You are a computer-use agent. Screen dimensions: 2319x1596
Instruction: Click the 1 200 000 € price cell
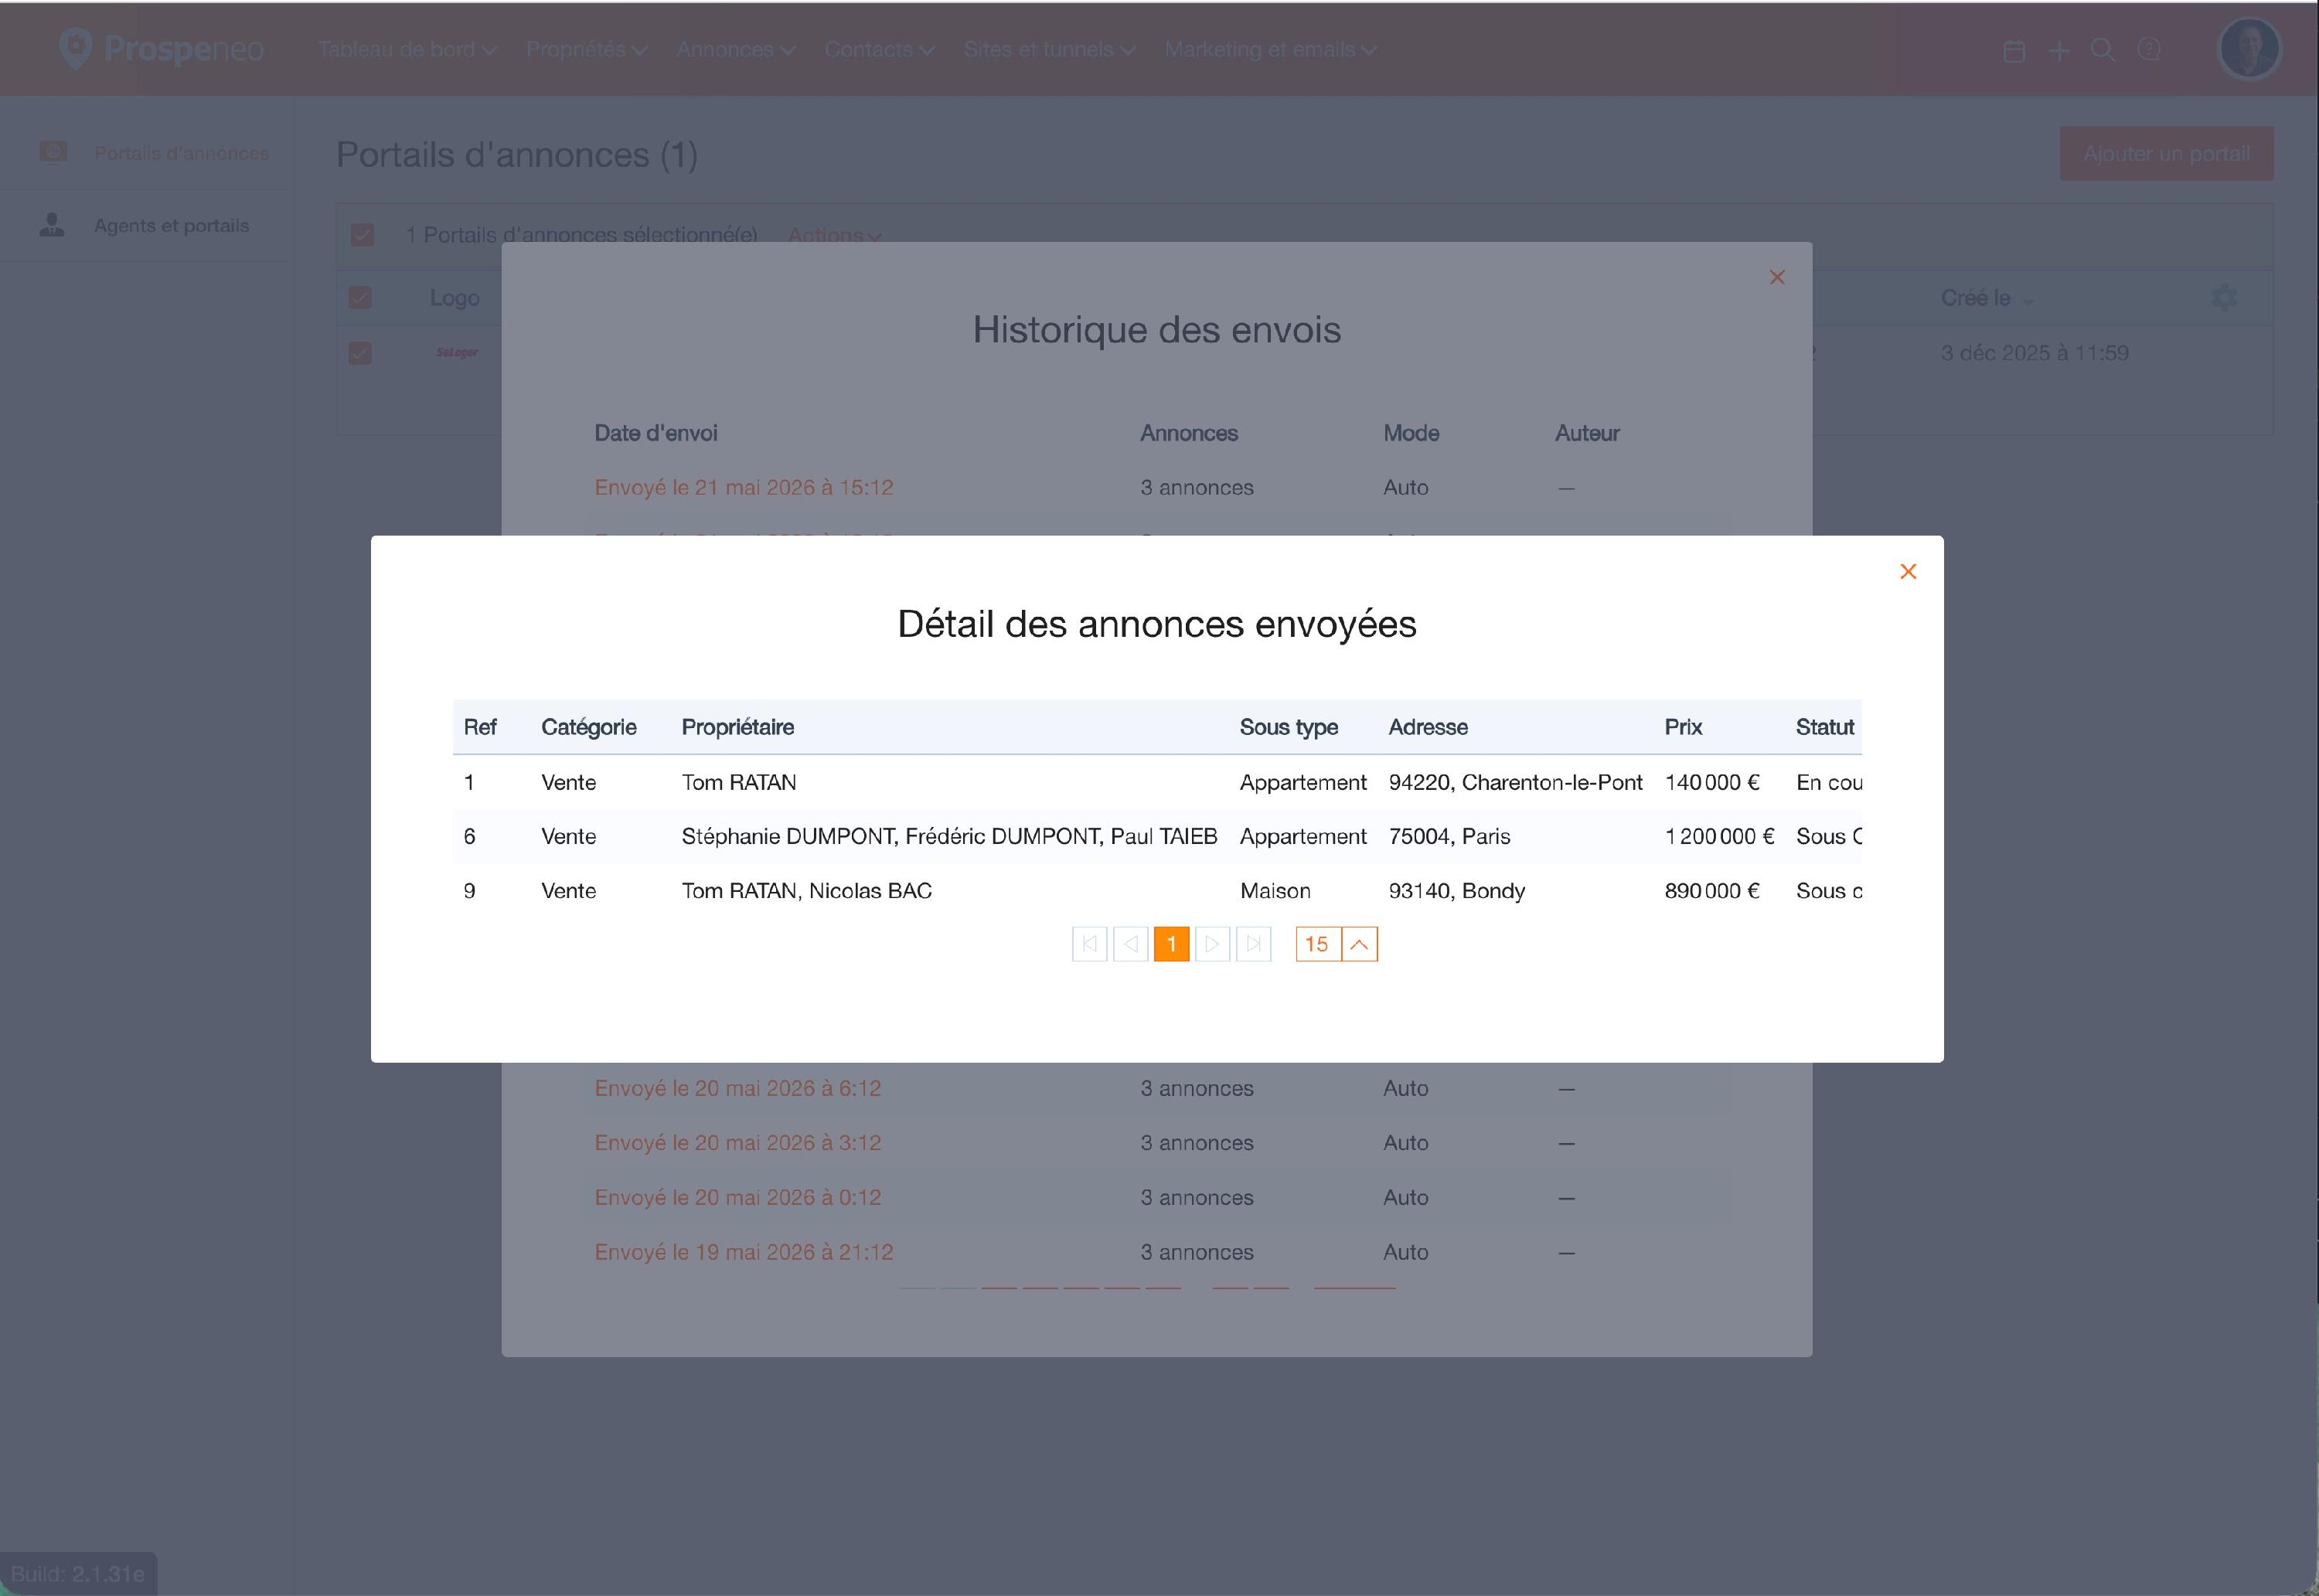1719,836
